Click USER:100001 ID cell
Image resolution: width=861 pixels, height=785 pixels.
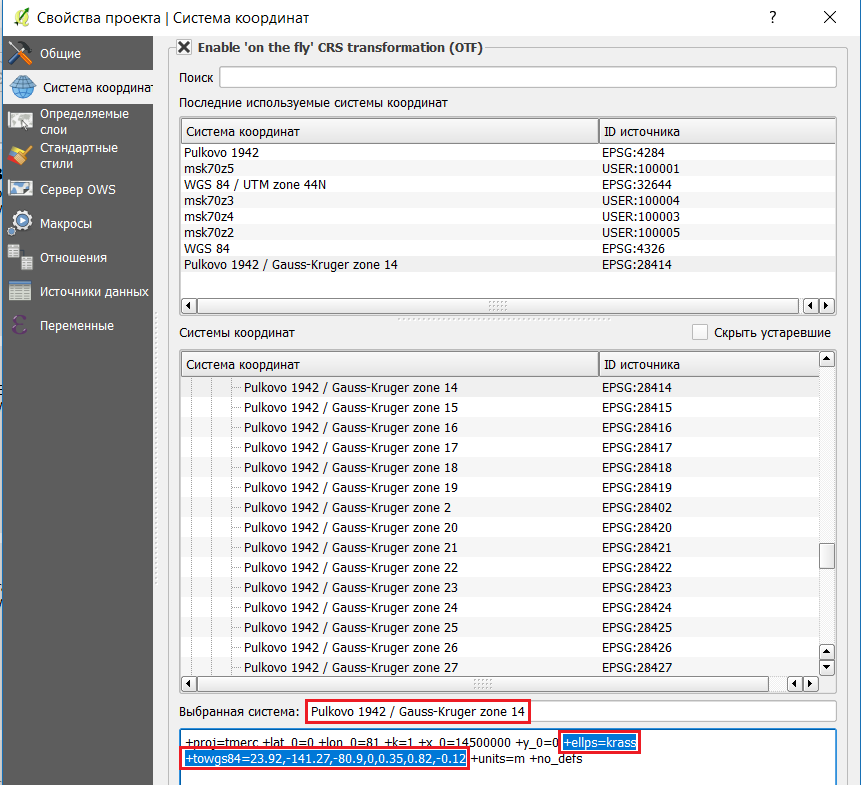click(641, 169)
